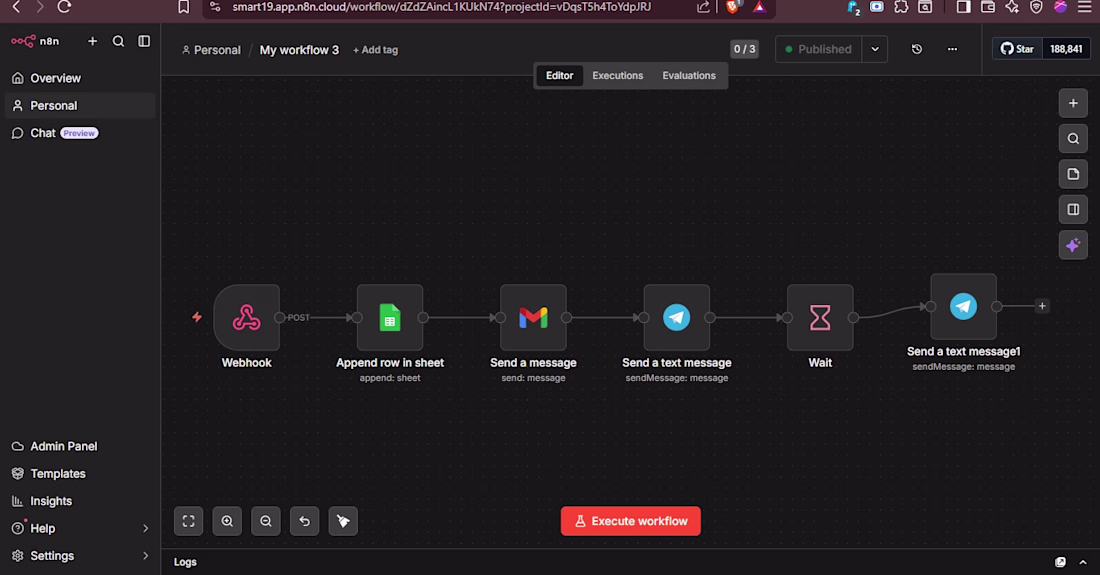Click the browser reload button

(x=64, y=7)
